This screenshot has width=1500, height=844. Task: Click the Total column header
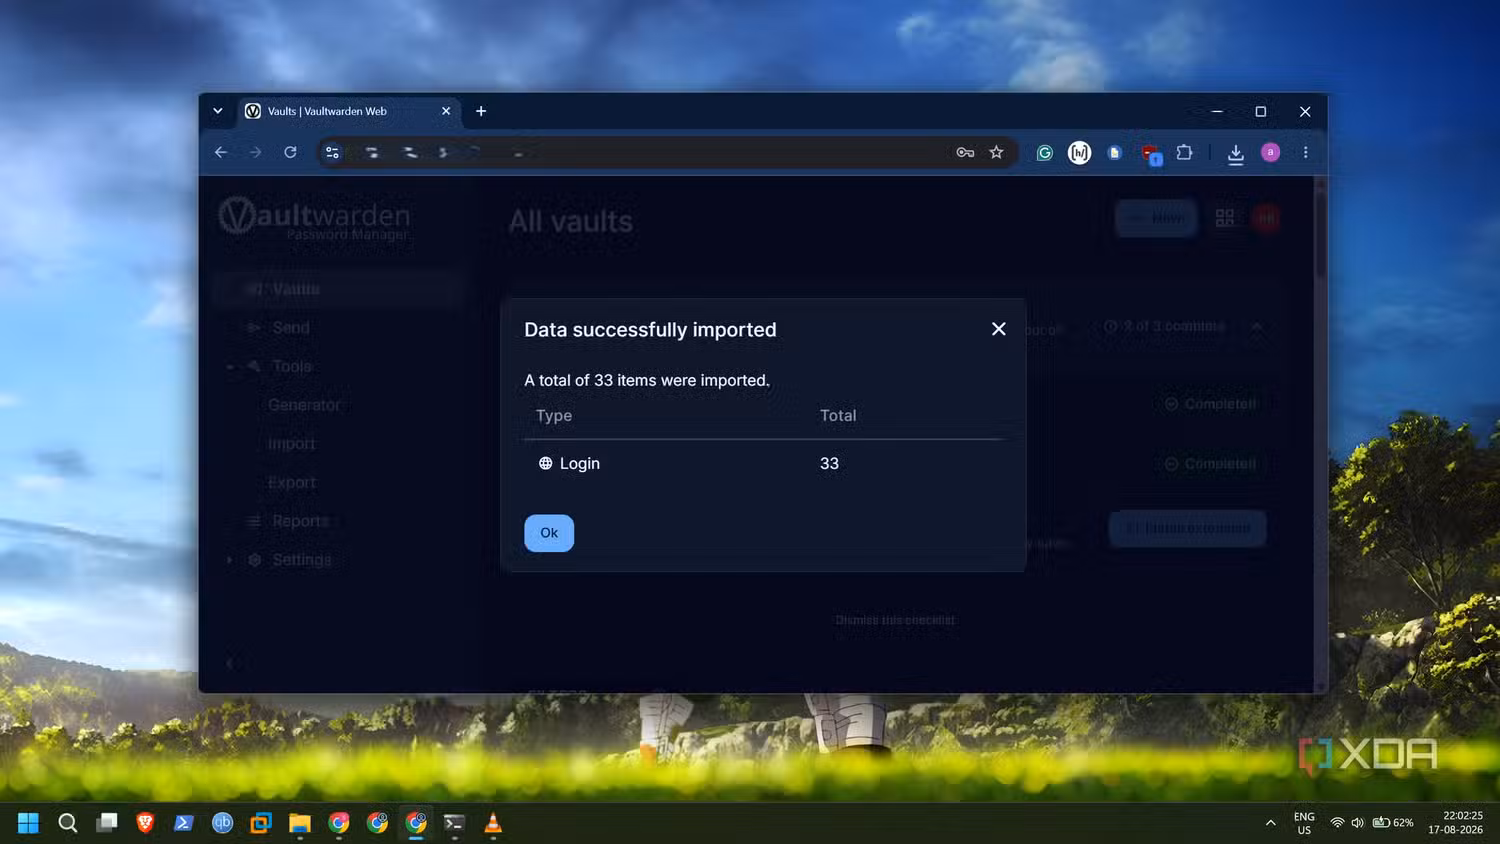coord(838,415)
